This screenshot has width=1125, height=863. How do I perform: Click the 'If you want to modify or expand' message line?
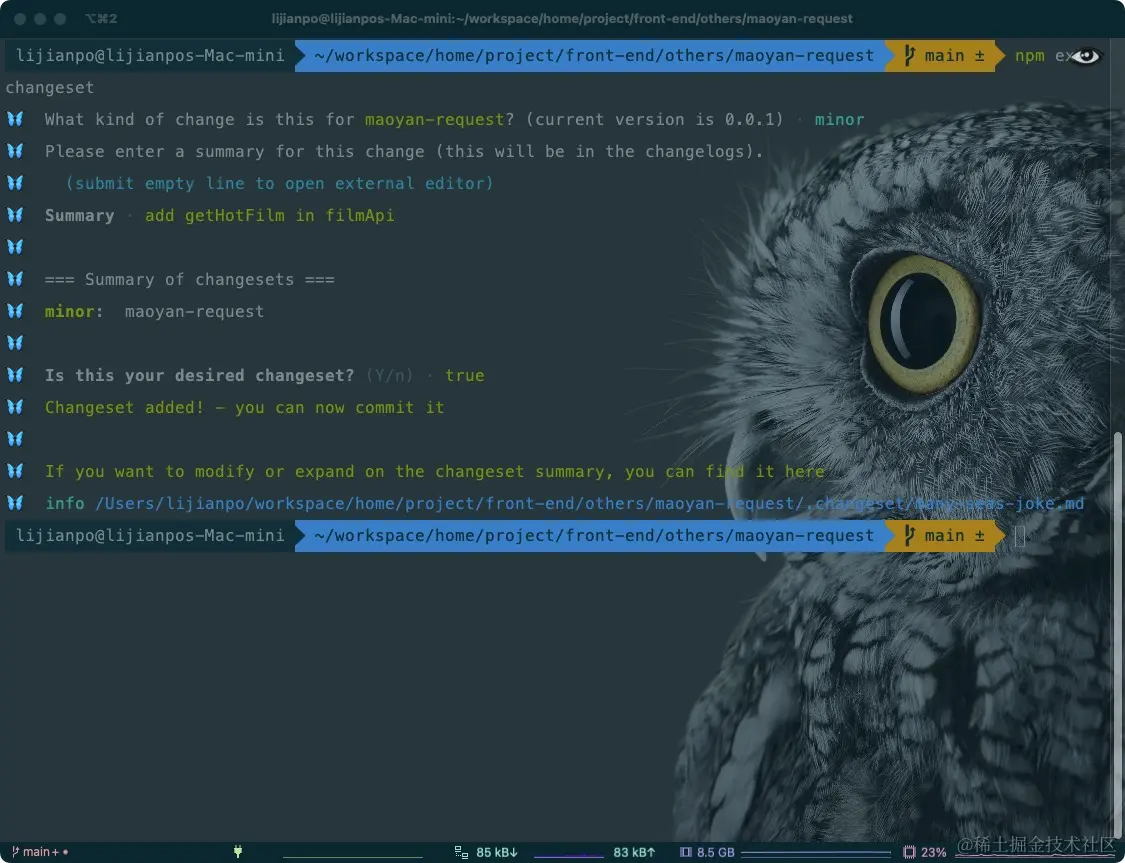tap(434, 471)
